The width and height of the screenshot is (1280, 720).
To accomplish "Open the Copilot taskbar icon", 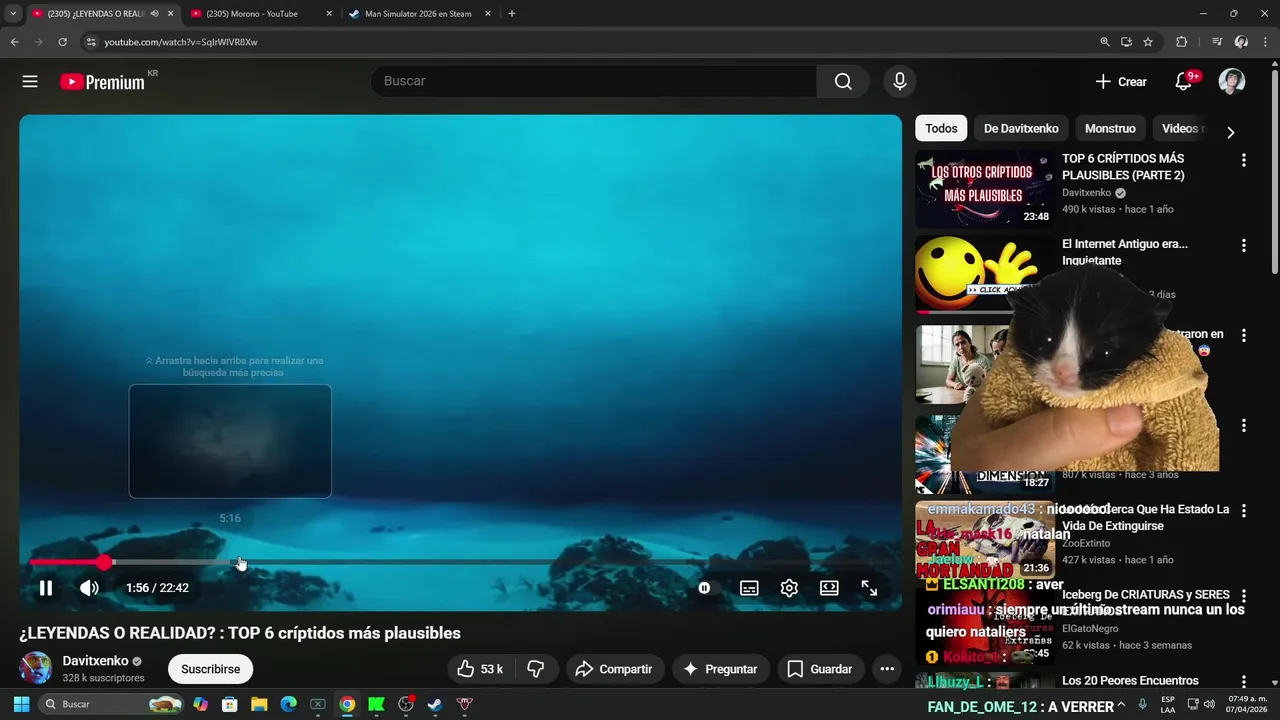I will pos(200,704).
